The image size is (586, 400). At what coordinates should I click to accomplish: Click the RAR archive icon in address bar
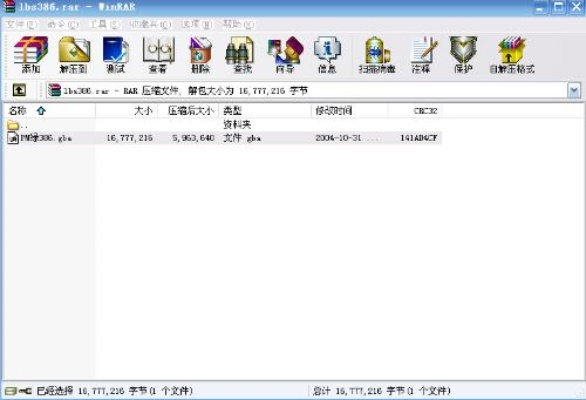point(54,90)
